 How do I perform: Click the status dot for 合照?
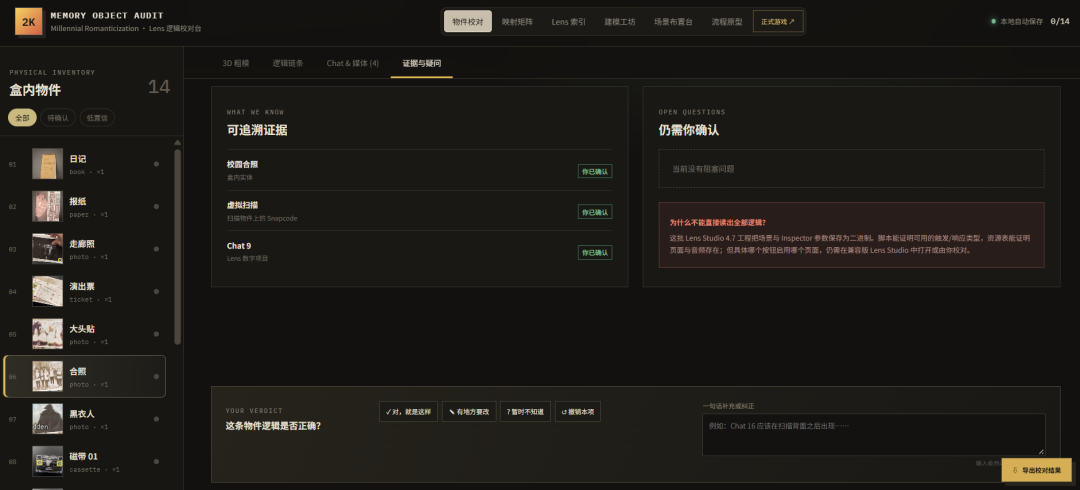156,376
